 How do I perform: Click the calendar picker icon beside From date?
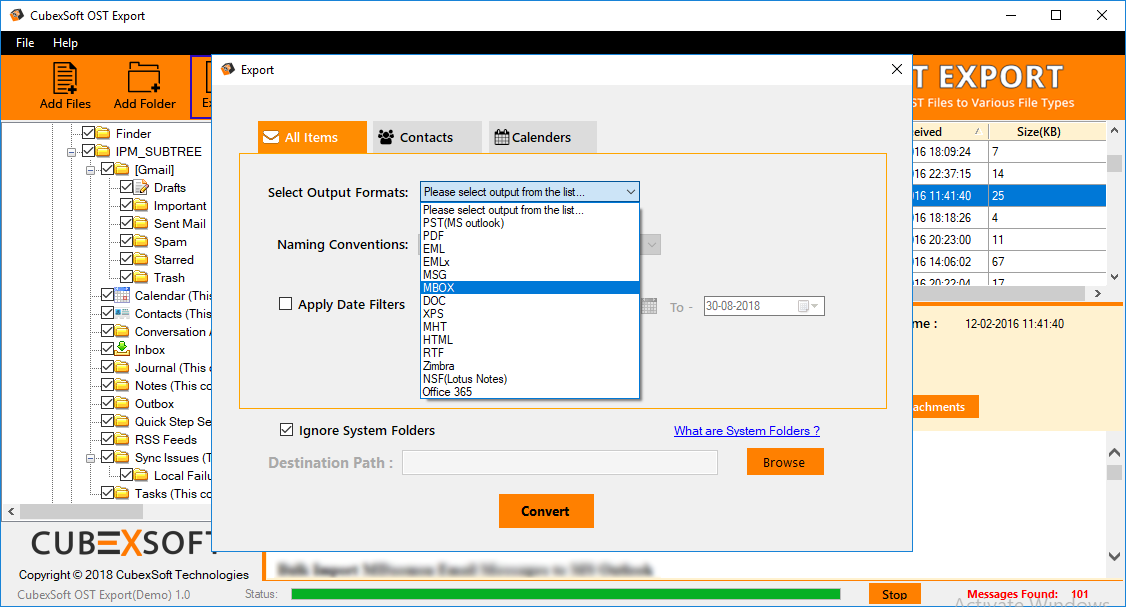[649, 306]
